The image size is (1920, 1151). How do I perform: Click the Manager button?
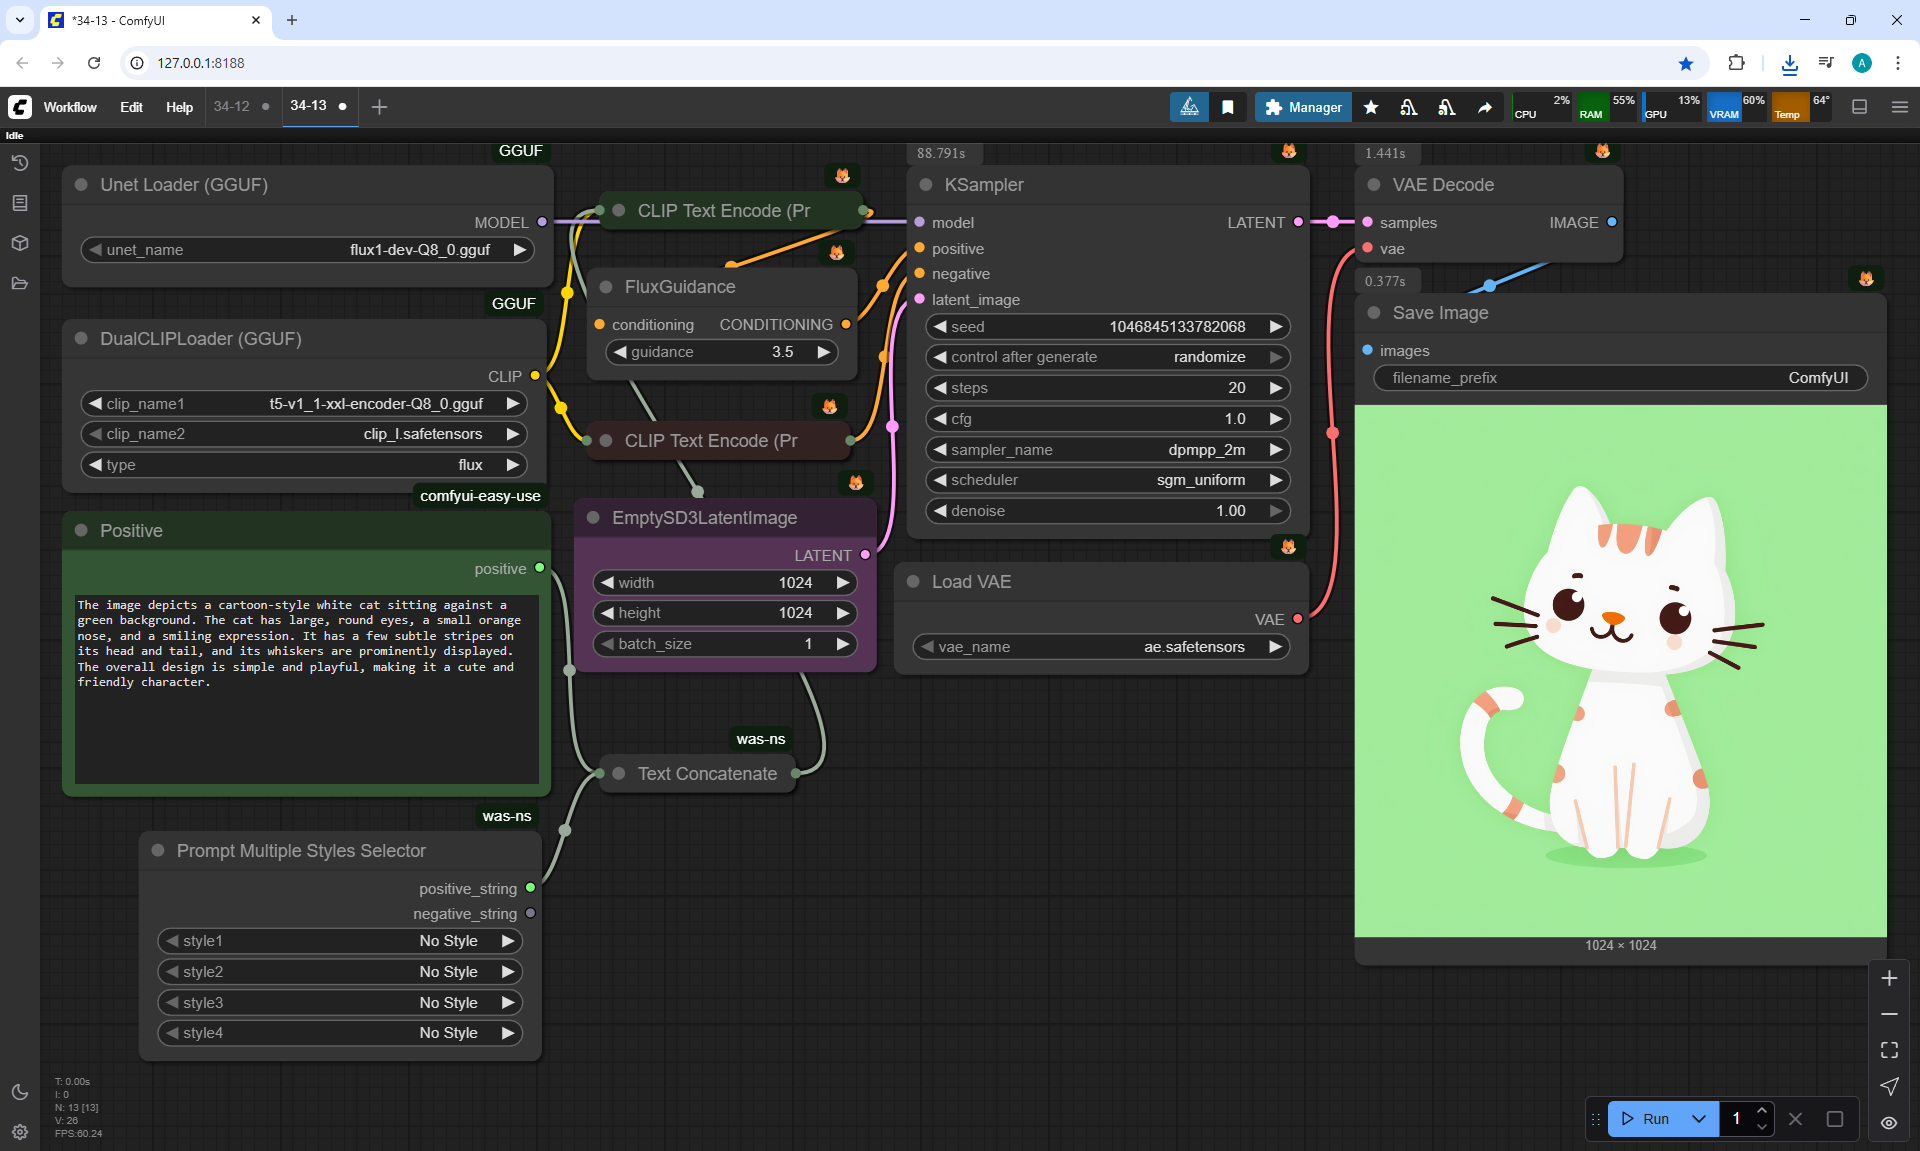tap(1303, 107)
